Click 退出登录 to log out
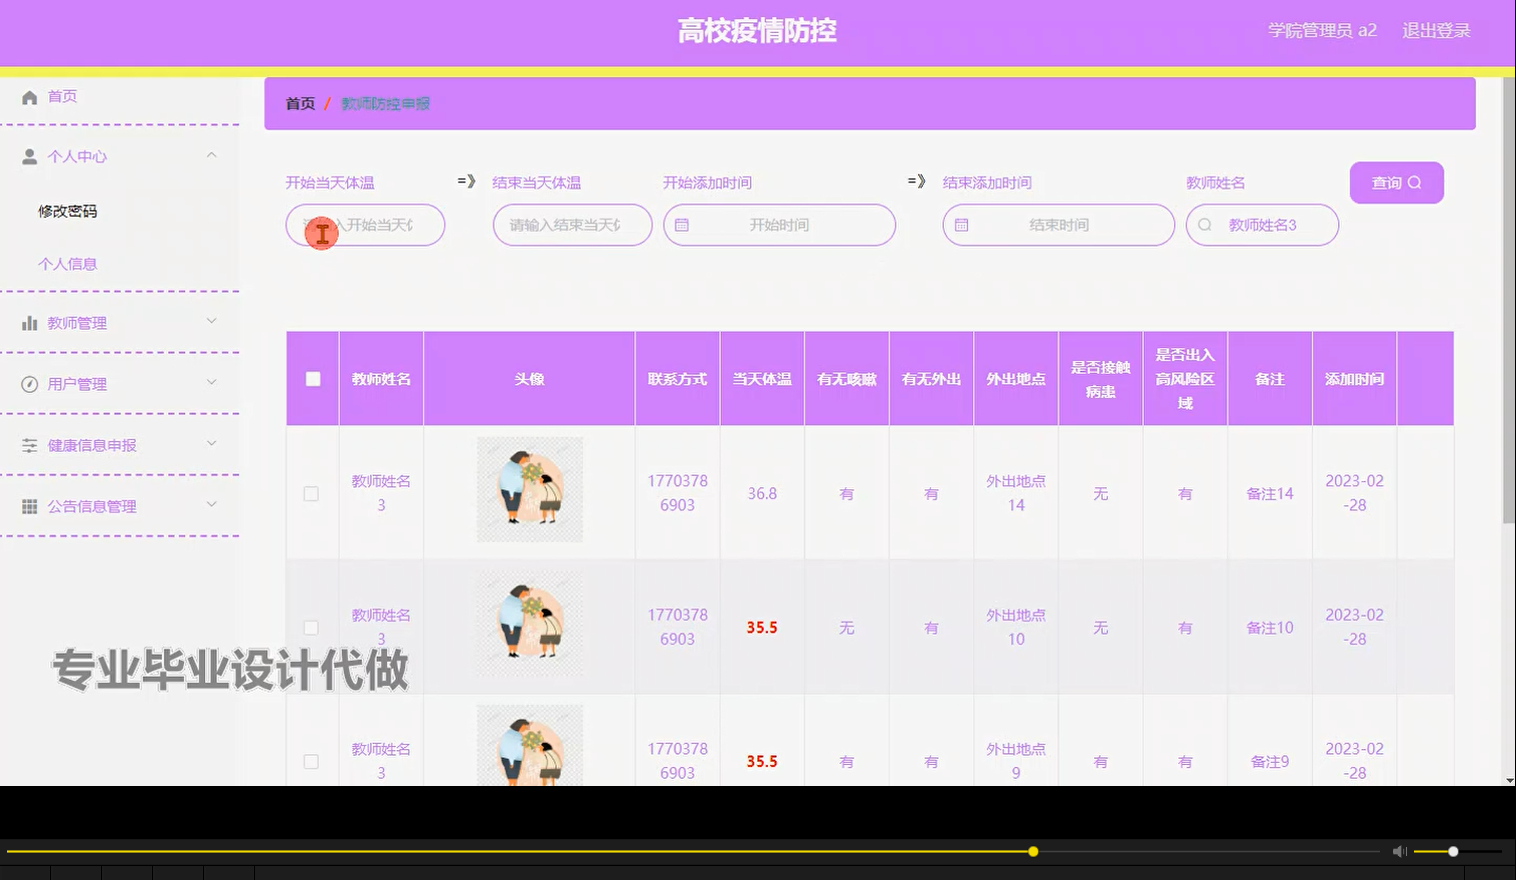 tap(1436, 31)
